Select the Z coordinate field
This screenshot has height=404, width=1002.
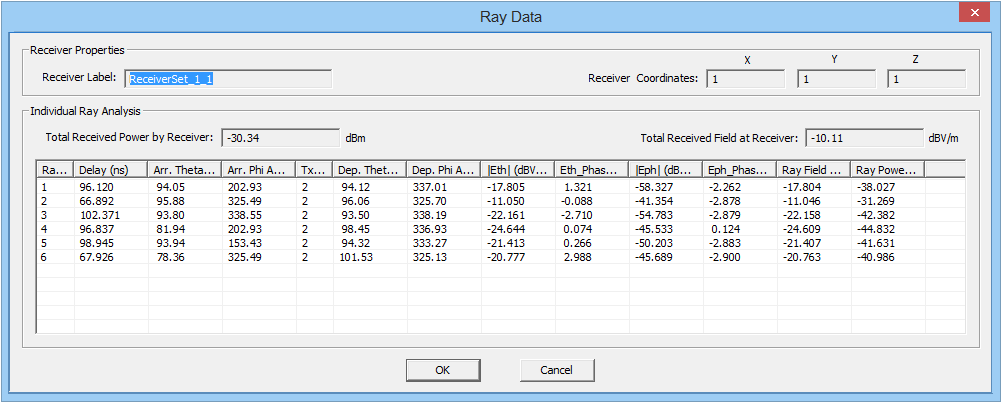pos(926,79)
